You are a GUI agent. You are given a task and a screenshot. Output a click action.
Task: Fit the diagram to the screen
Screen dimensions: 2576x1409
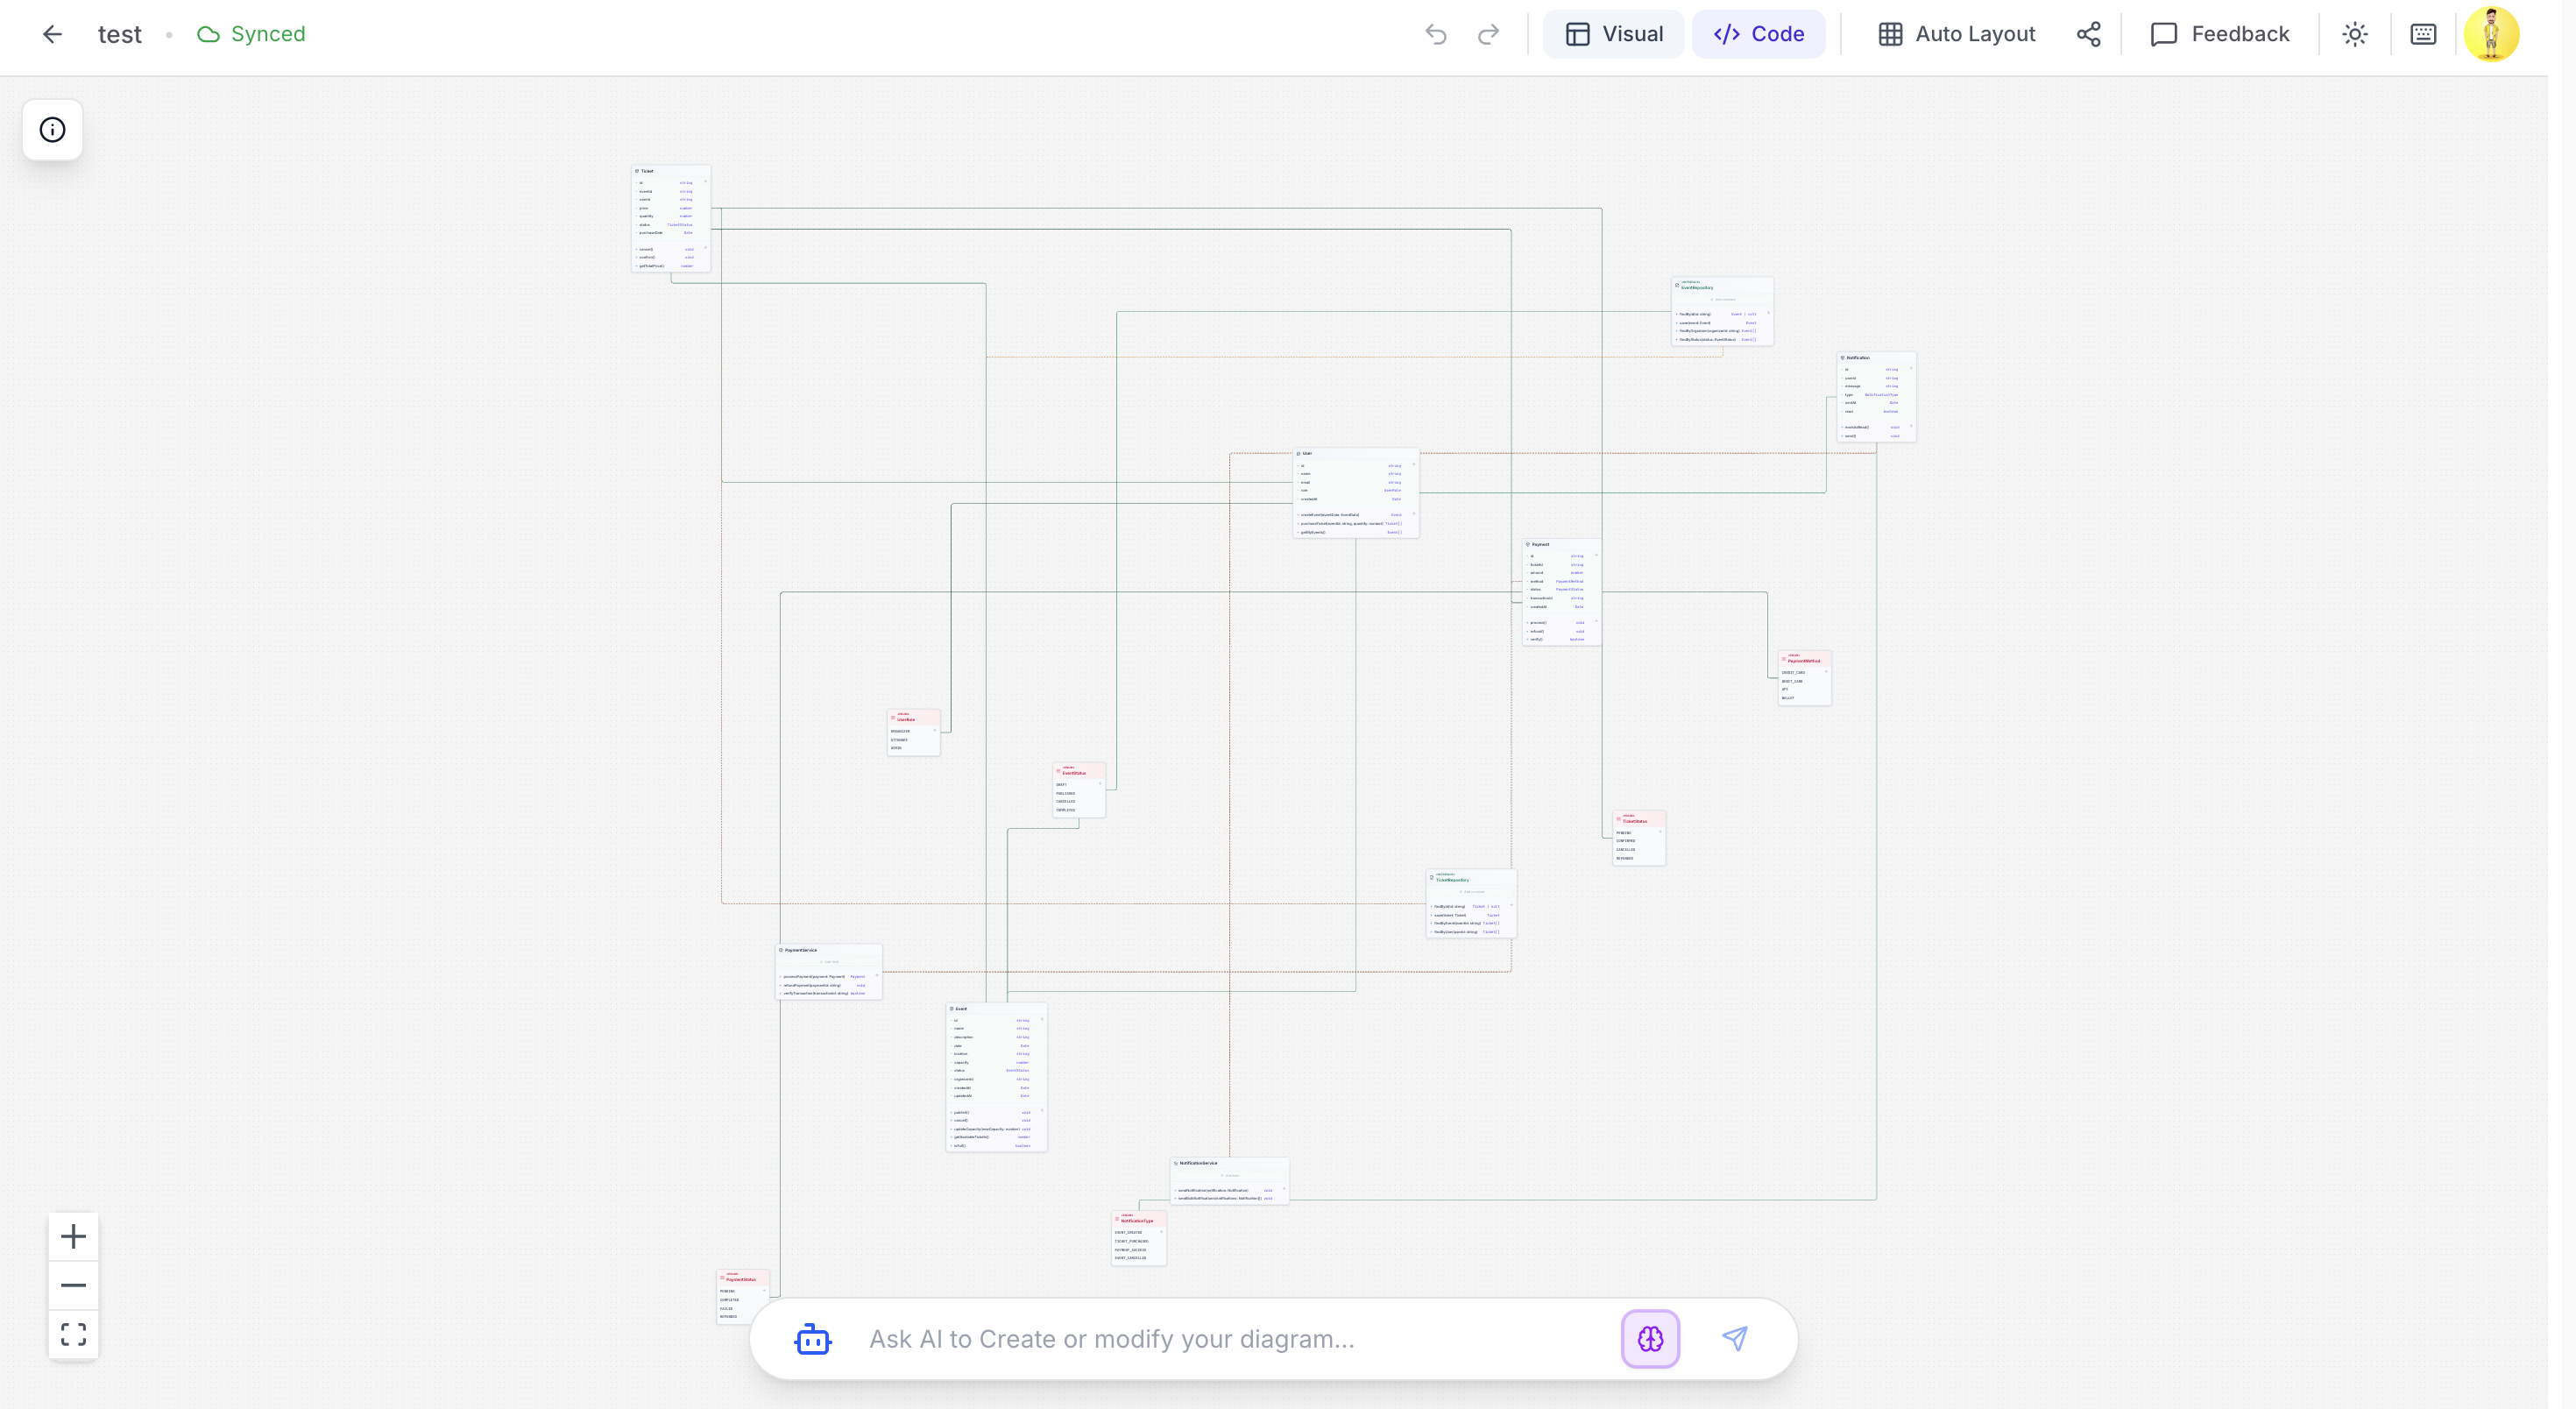(73, 1334)
